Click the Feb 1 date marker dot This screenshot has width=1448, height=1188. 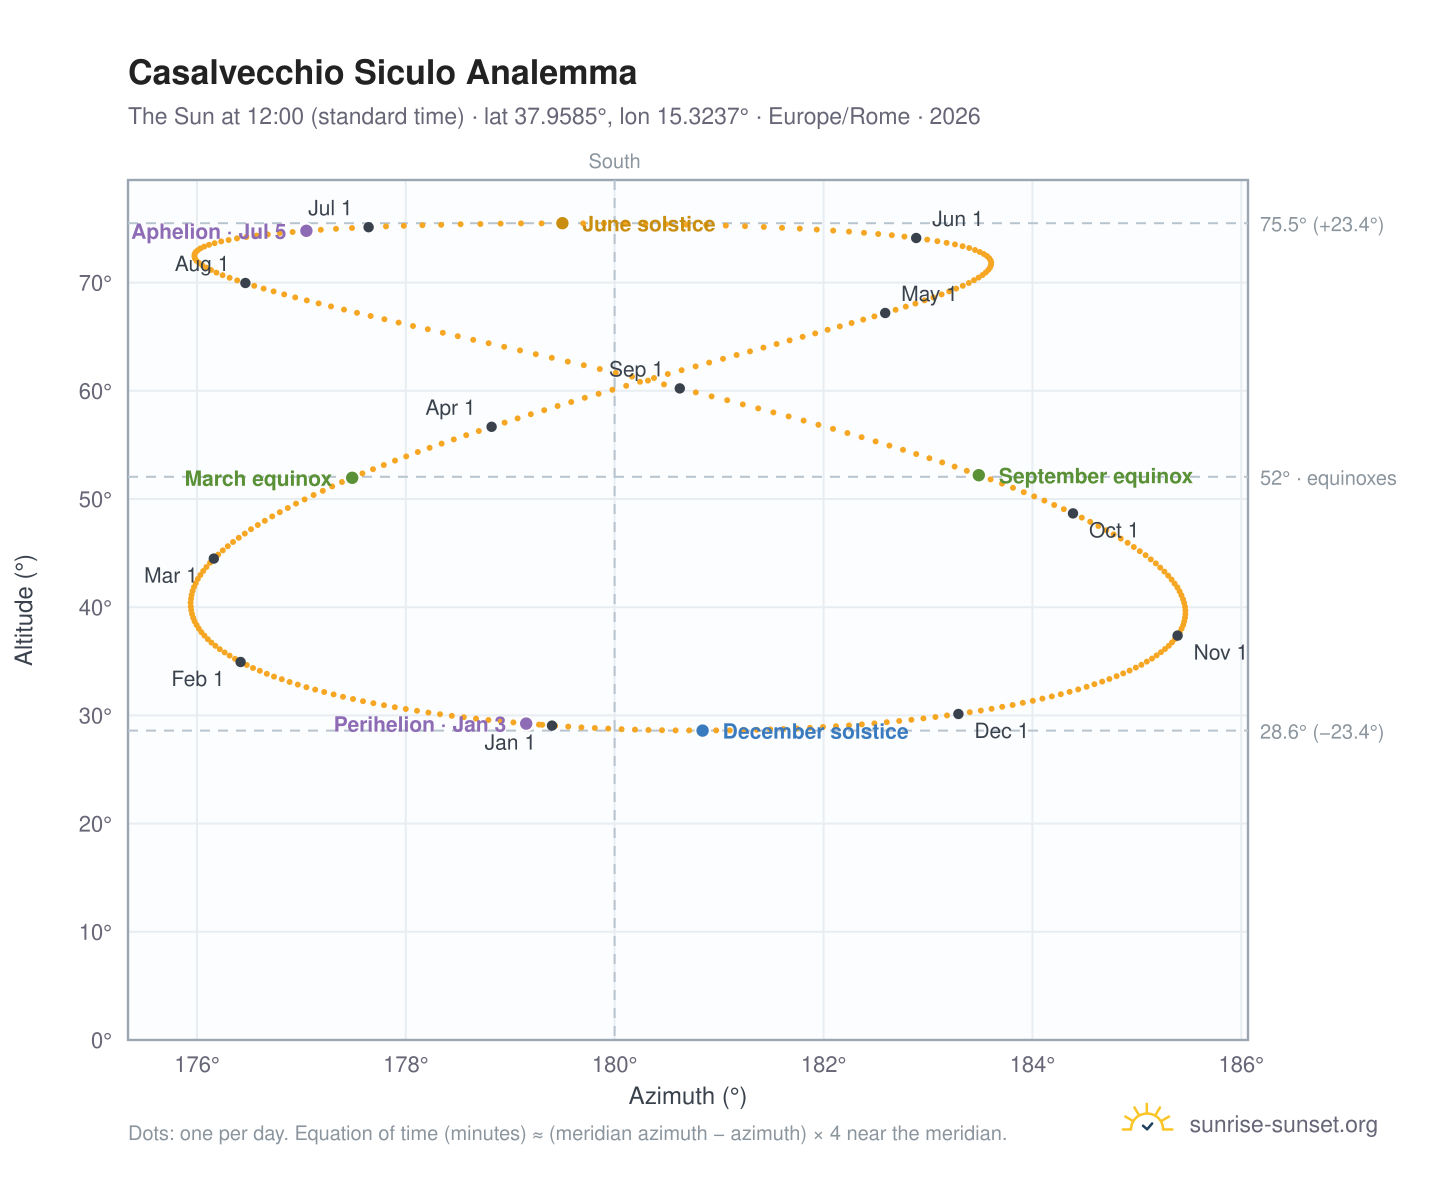point(240,662)
